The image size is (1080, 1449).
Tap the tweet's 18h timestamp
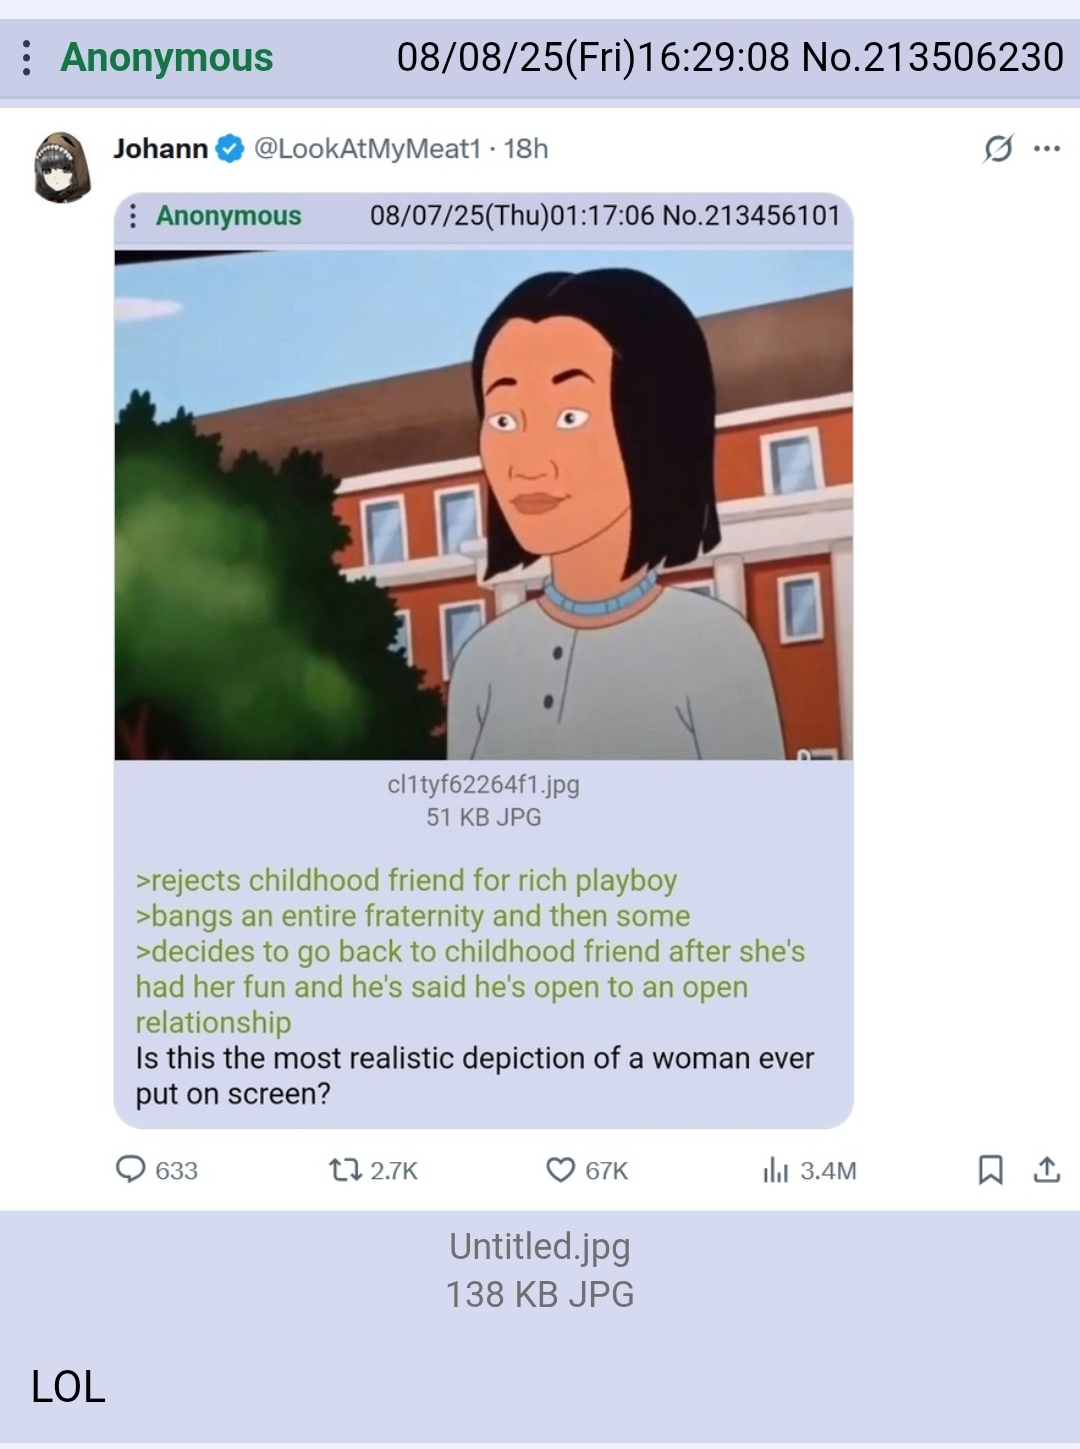[x=526, y=148]
